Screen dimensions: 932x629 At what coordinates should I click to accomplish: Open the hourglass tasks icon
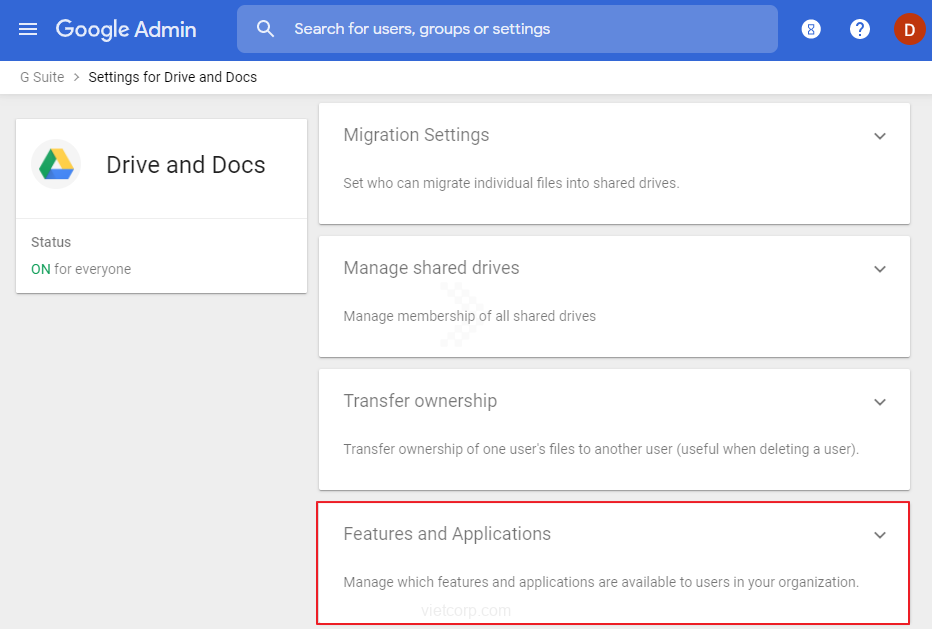(x=811, y=29)
